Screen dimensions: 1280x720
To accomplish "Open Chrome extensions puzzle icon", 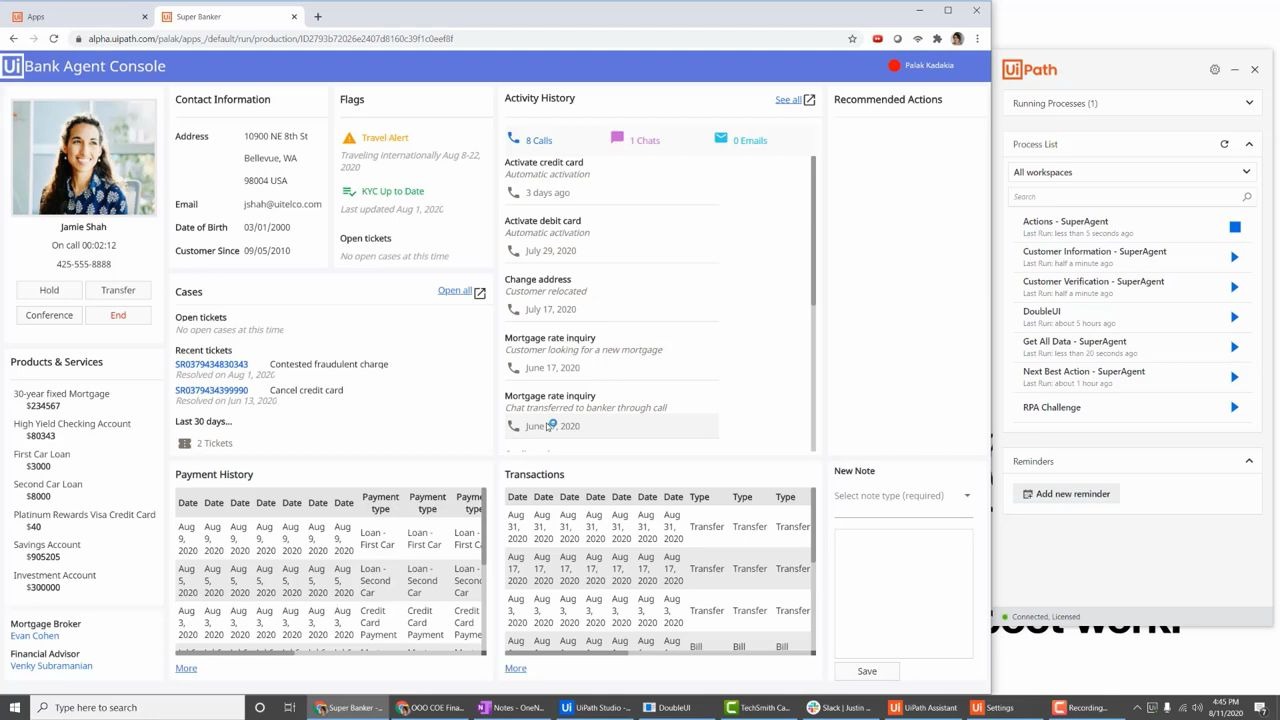I will [937, 39].
